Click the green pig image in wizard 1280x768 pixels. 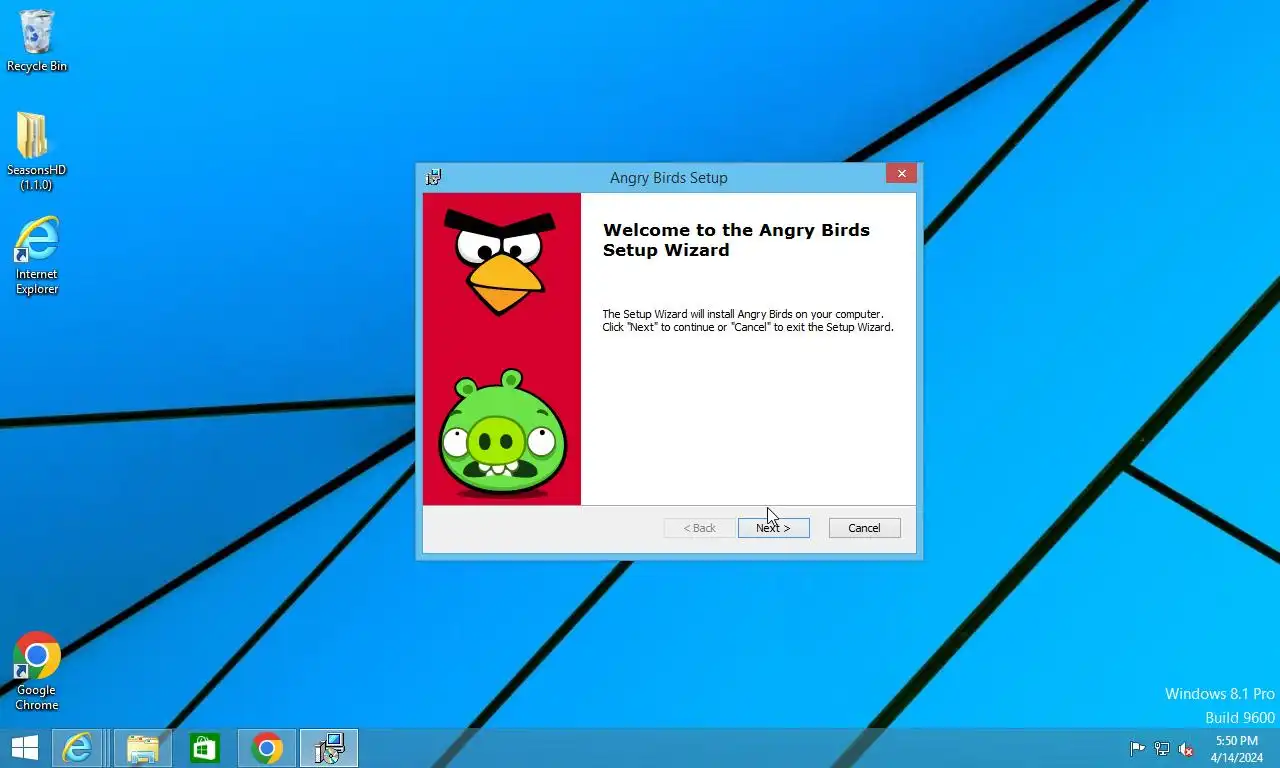(502, 434)
